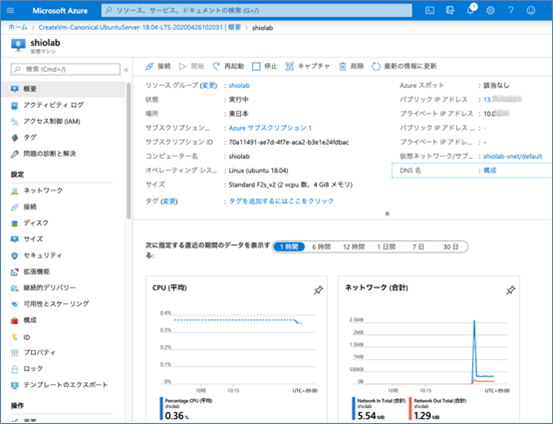Select the 7 日 time range

418,247
